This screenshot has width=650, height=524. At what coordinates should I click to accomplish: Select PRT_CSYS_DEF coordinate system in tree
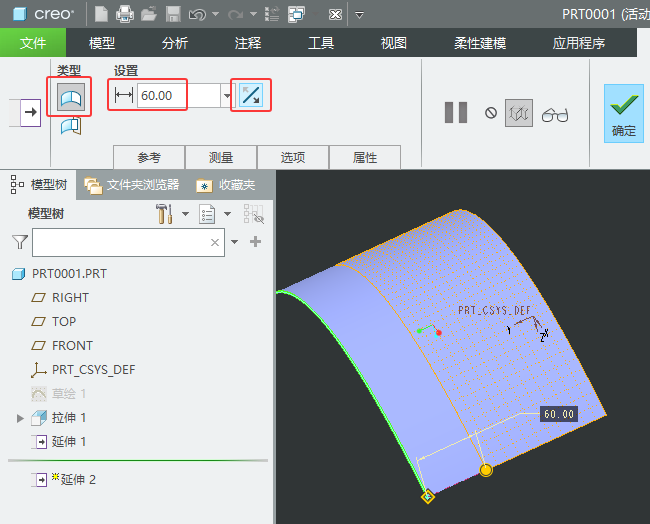point(83,370)
